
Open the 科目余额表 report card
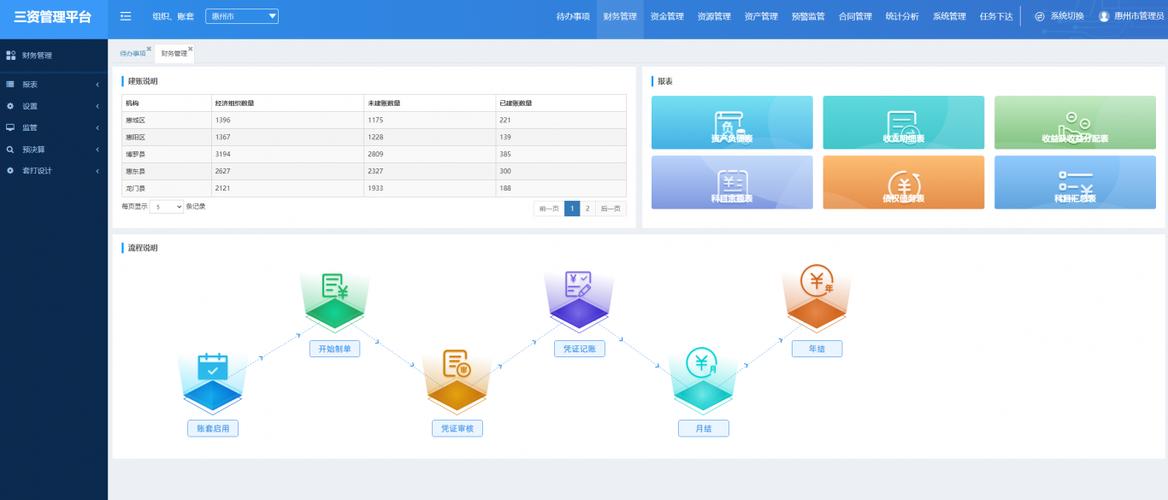pos(732,182)
